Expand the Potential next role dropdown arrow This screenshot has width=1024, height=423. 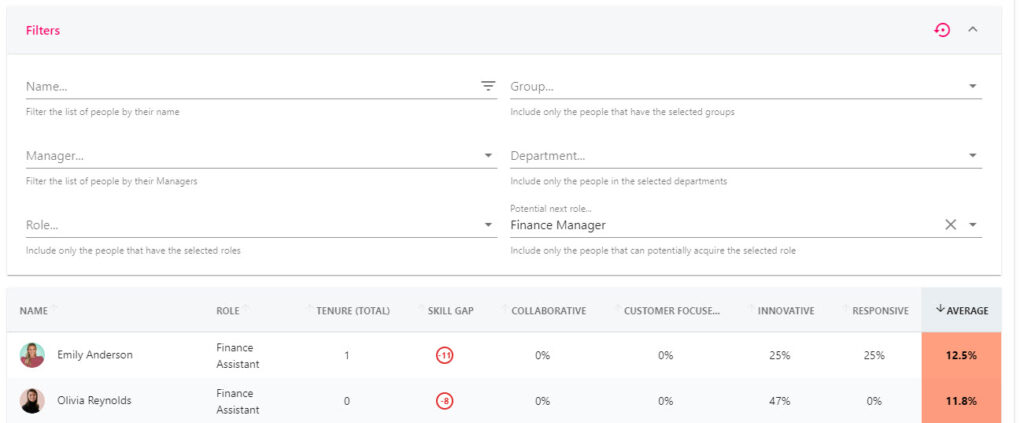tap(972, 225)
